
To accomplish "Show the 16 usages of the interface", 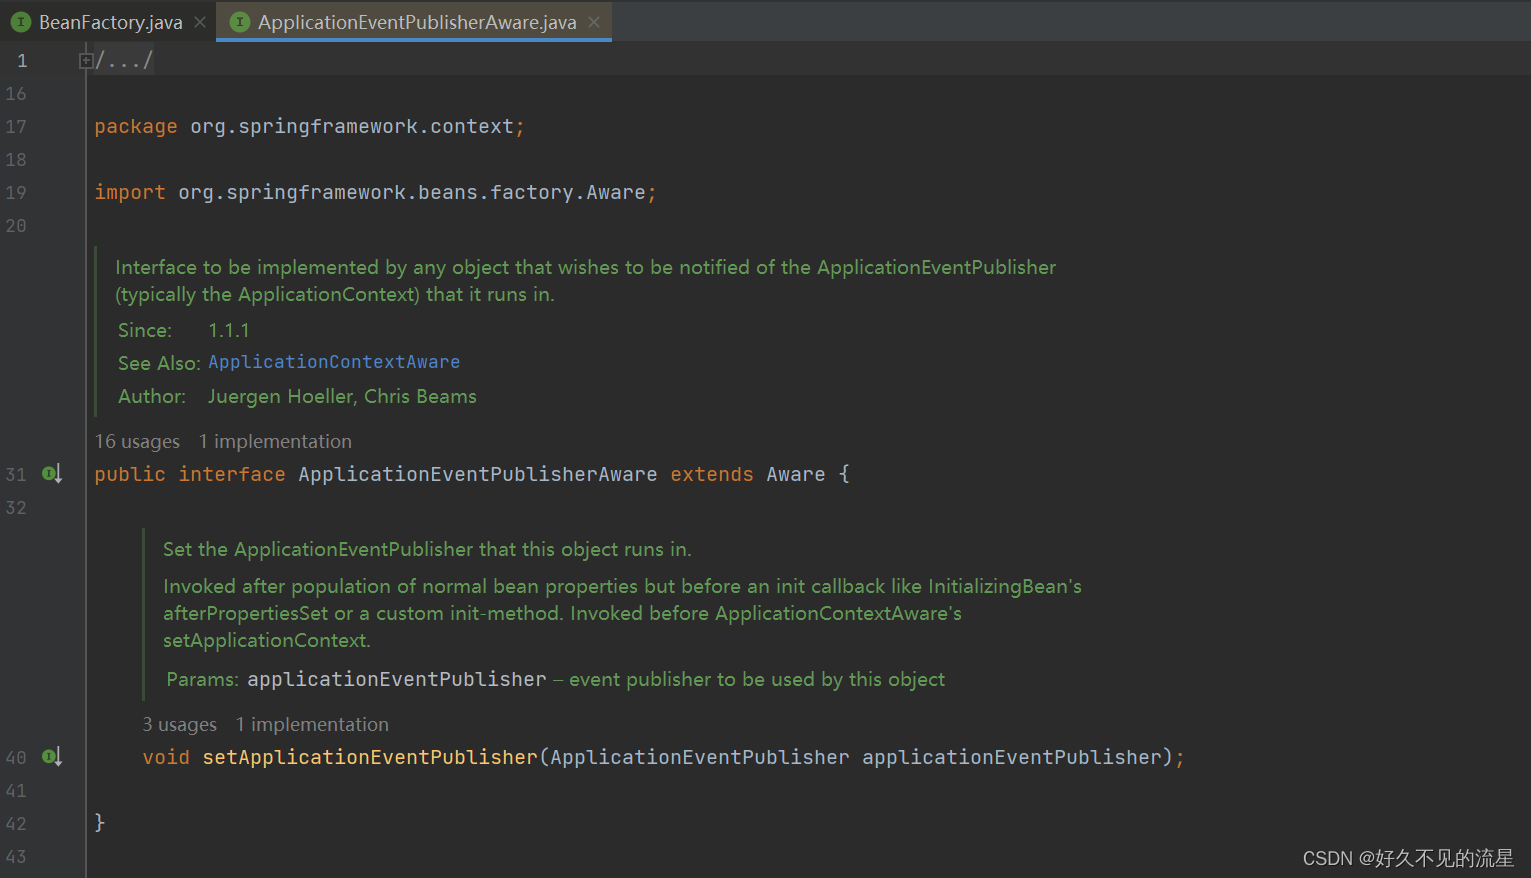I will [x=137, y=441].
